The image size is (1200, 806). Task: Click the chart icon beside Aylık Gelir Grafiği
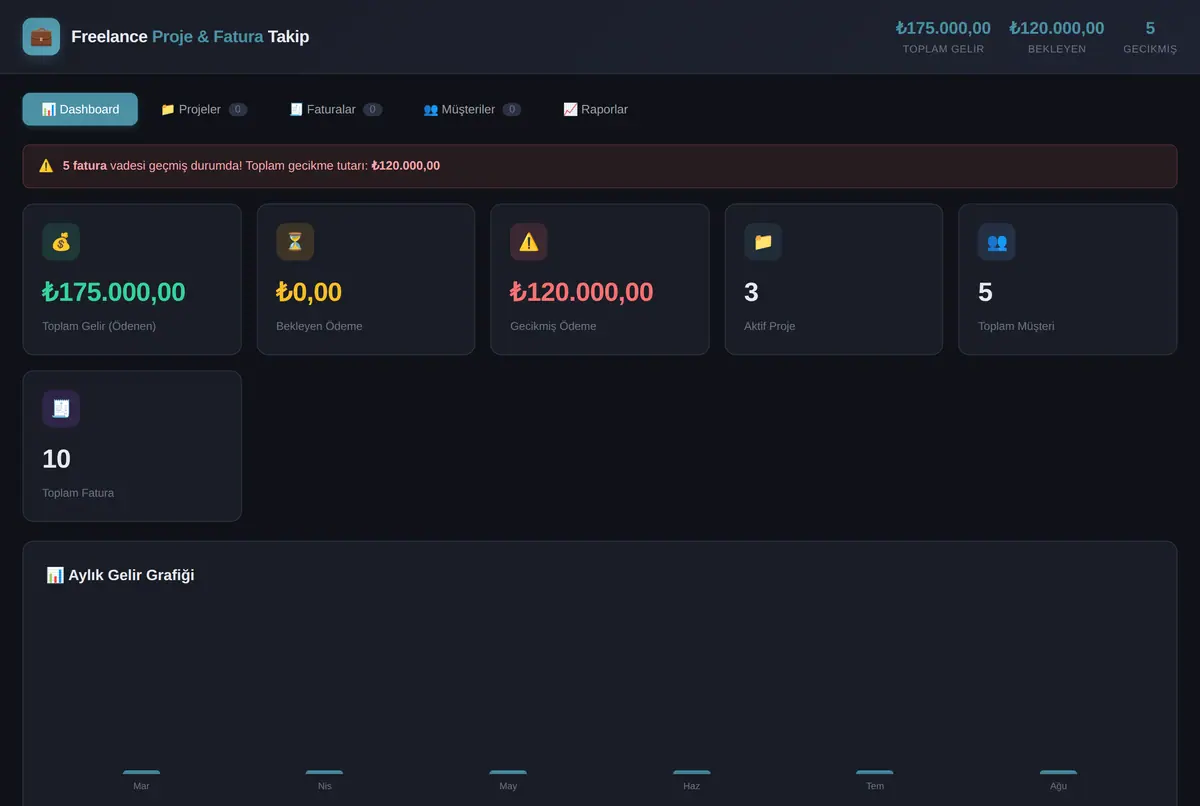[55, 575]
